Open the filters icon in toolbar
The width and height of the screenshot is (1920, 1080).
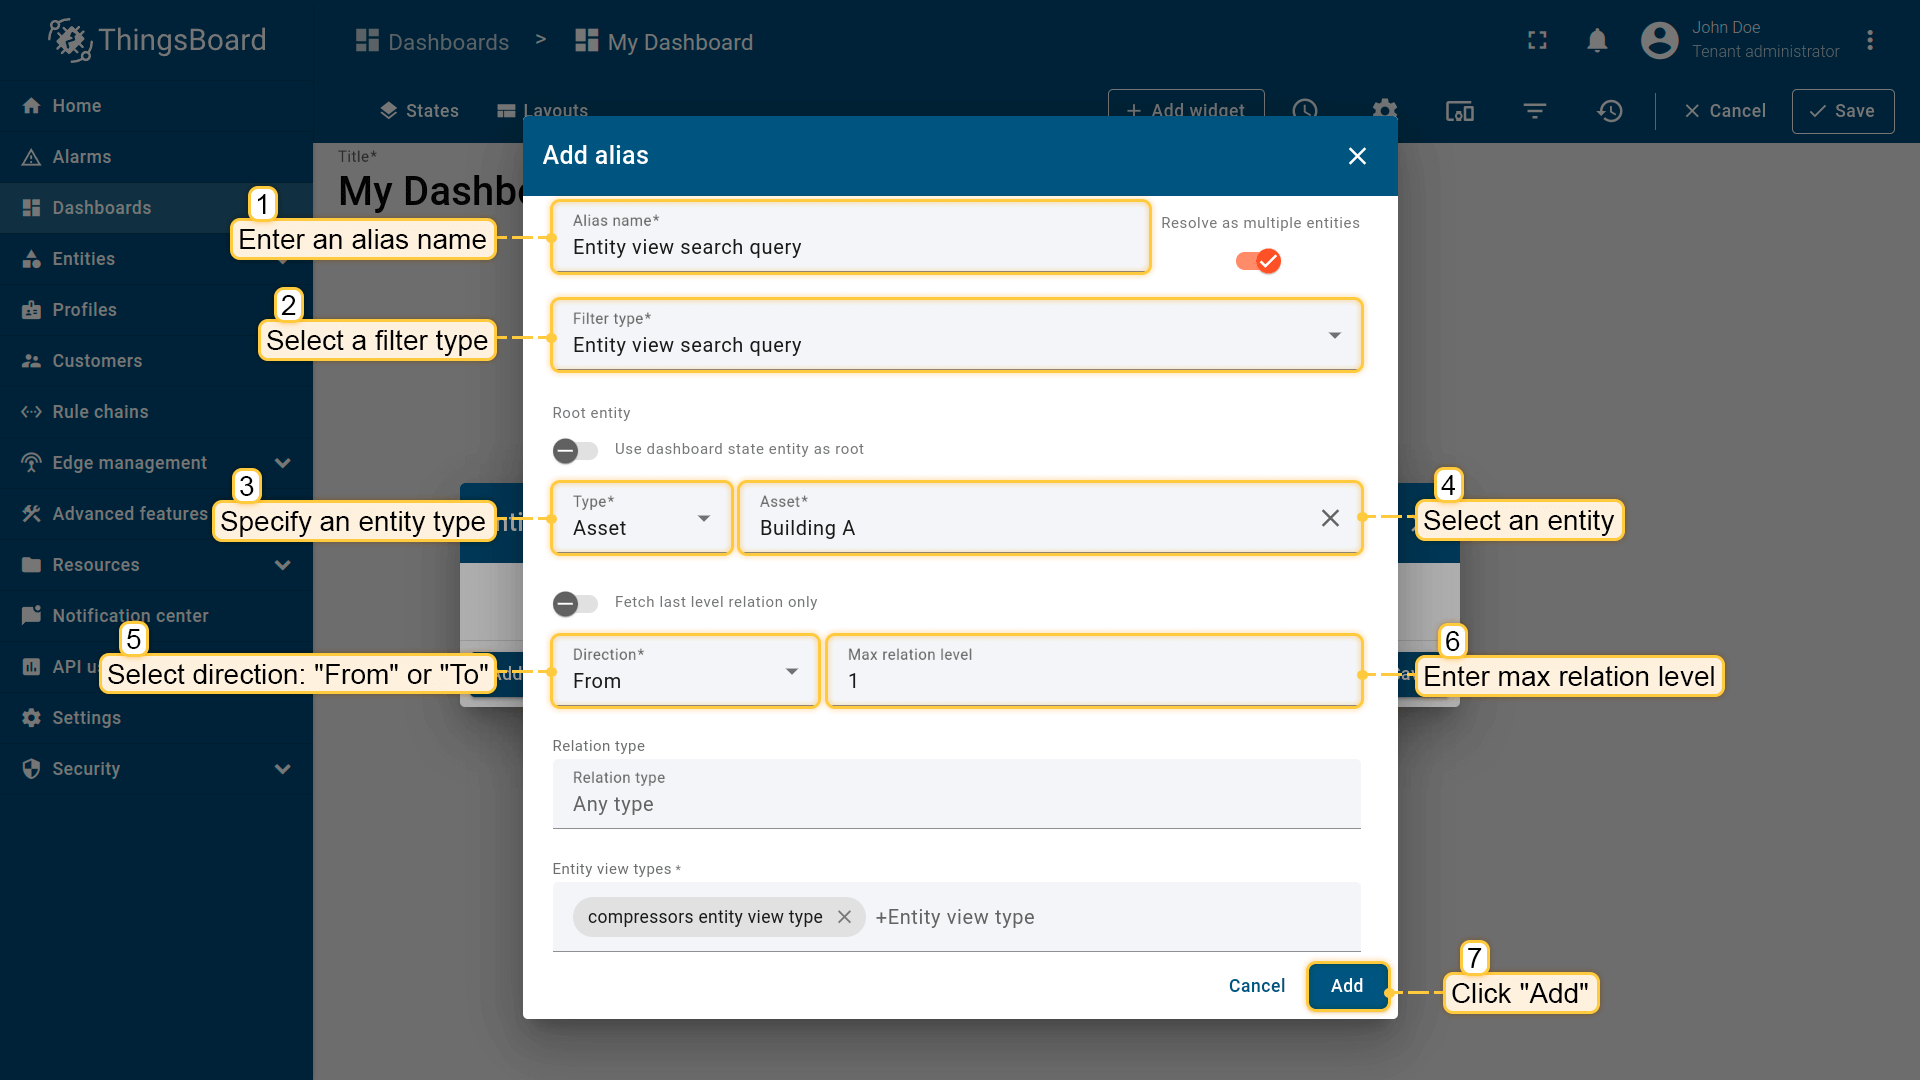coord(1534,111)
